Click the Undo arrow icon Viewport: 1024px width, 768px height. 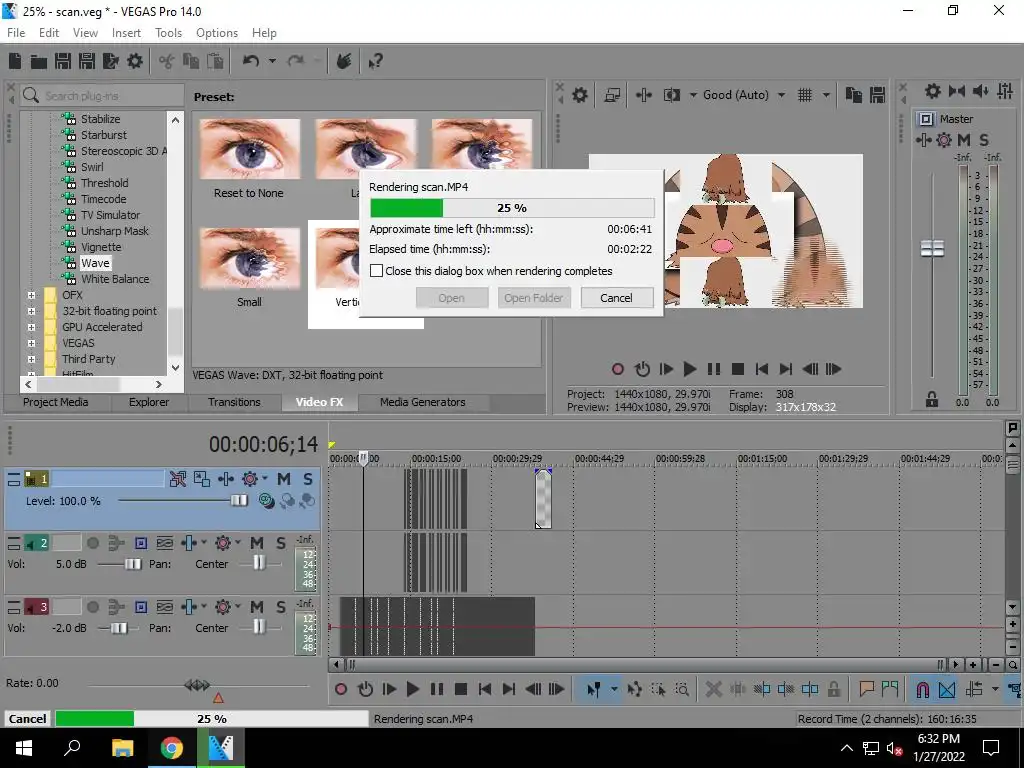[251, 61]
